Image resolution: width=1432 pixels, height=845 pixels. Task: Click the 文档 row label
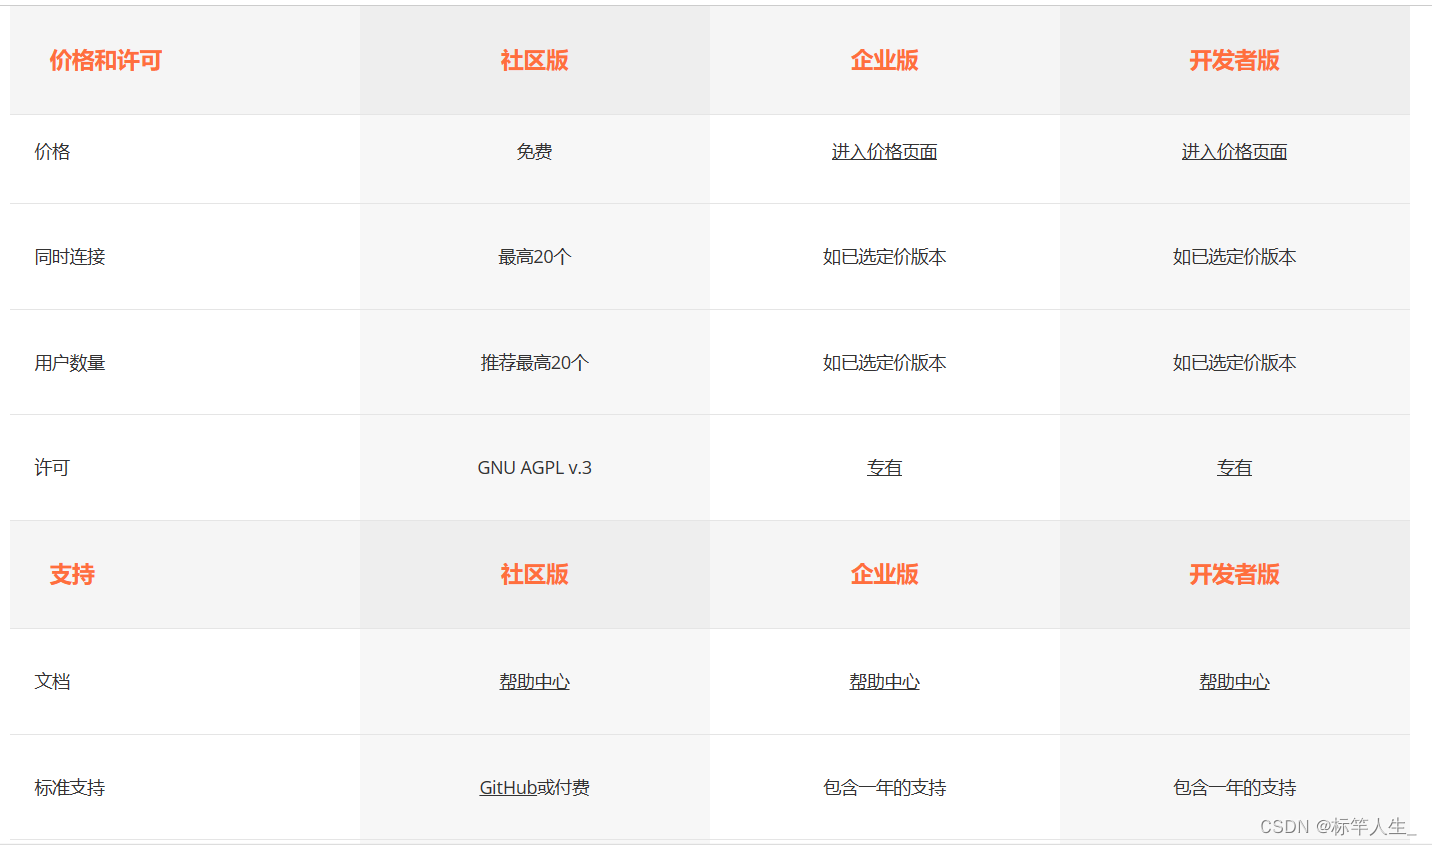(x=52, y=681)
